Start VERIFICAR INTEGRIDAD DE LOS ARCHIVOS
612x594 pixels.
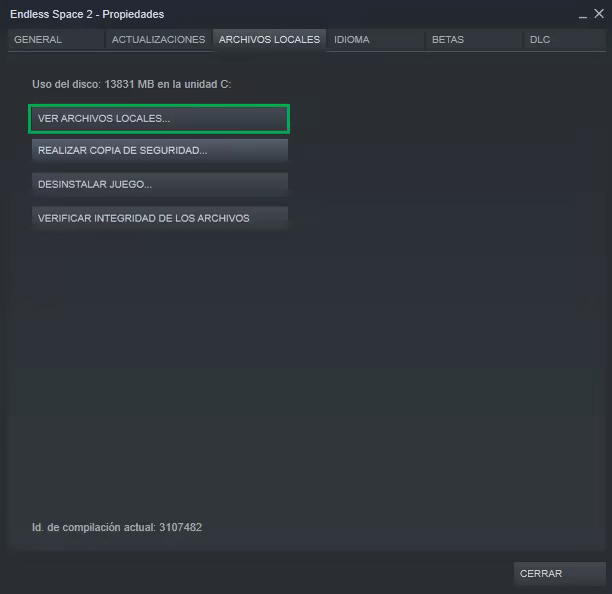[x=159, y=218]
